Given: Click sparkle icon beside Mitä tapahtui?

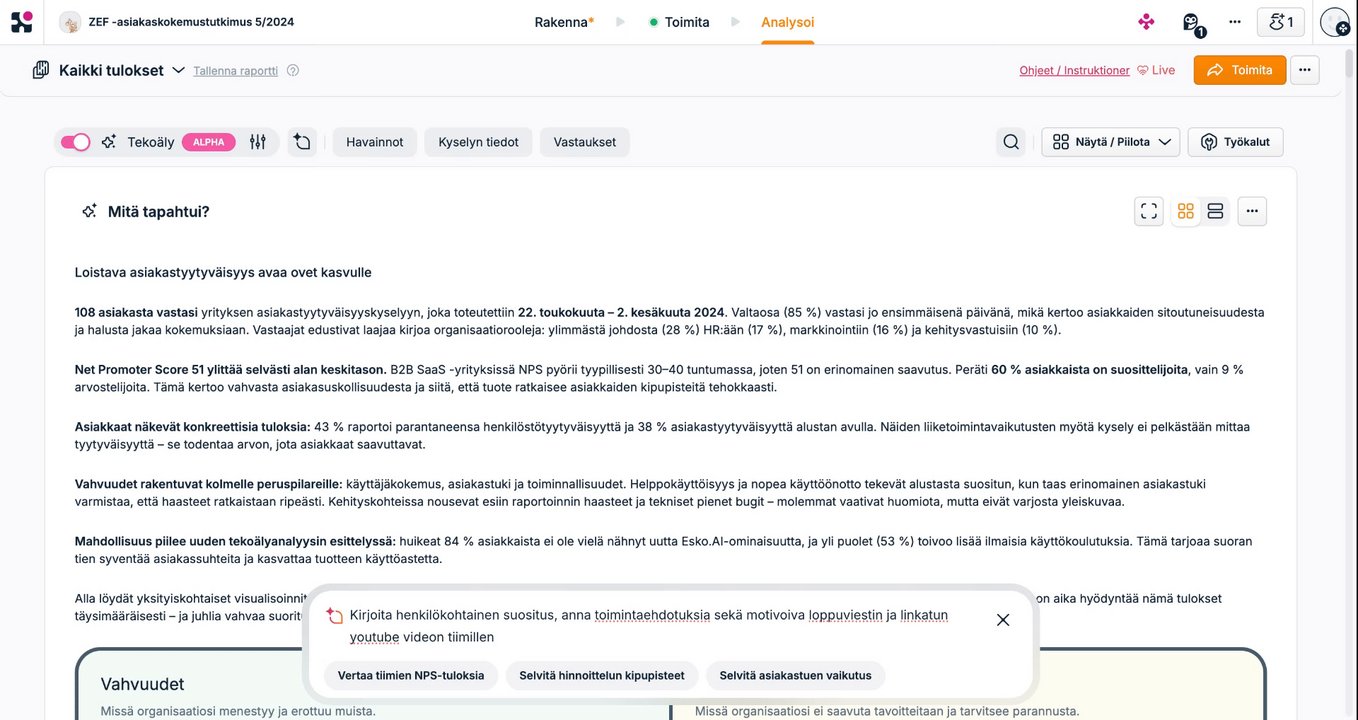Looking at the screenshot, I should 89,211.
